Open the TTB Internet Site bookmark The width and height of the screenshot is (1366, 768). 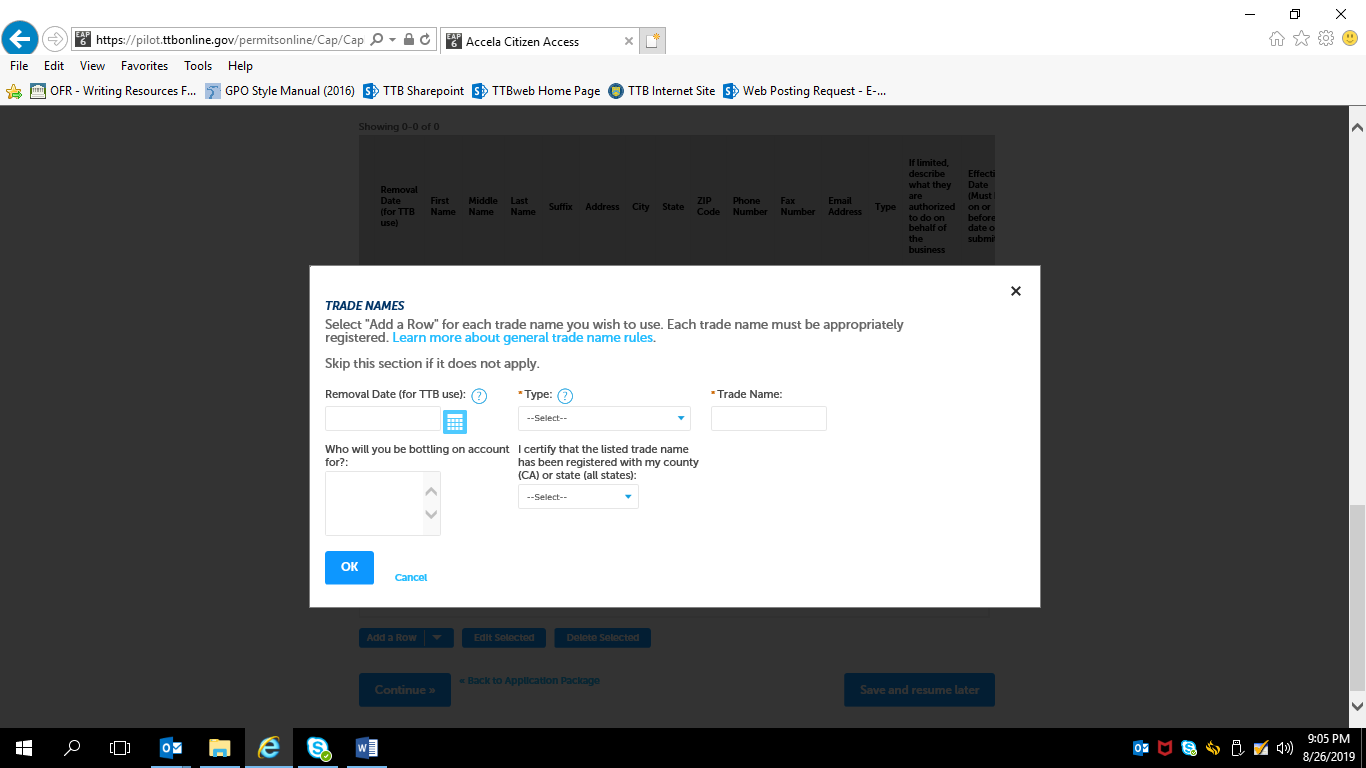tap(662, 91)
